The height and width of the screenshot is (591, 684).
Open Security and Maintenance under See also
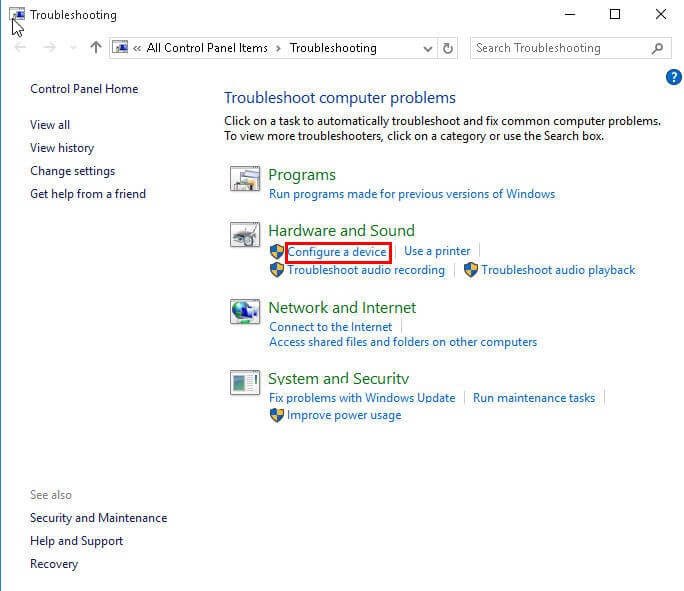coord(98,518)
